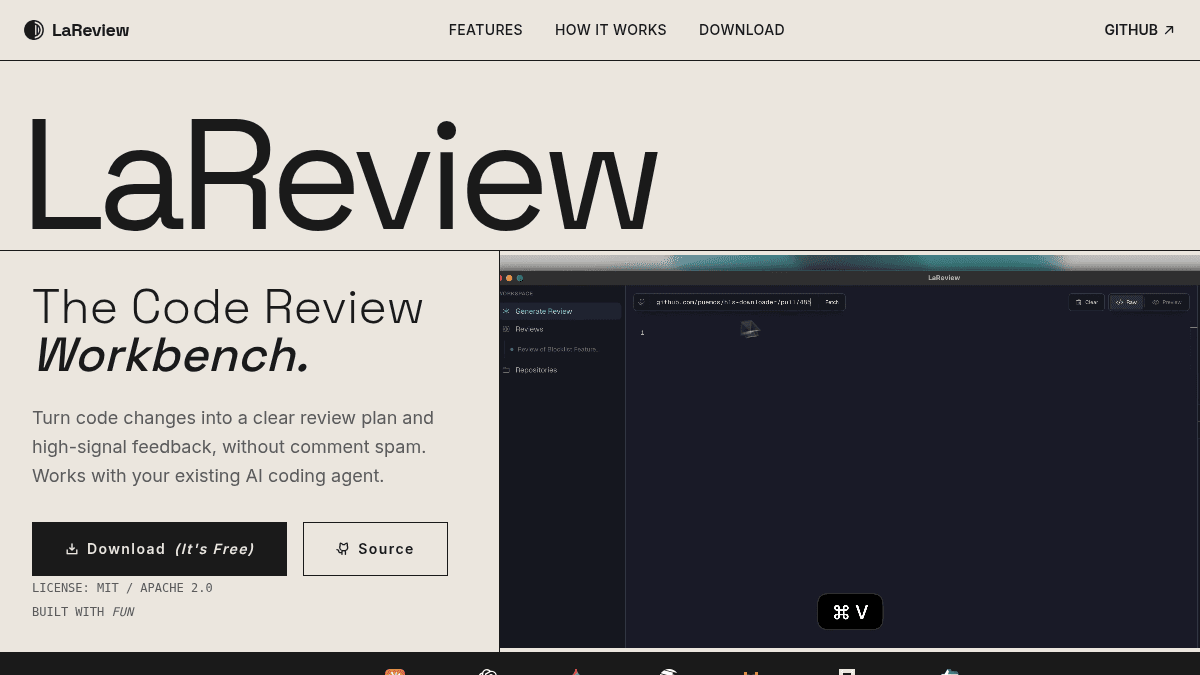
Task: Jump to Download in the top navigation
Action: 741,30
